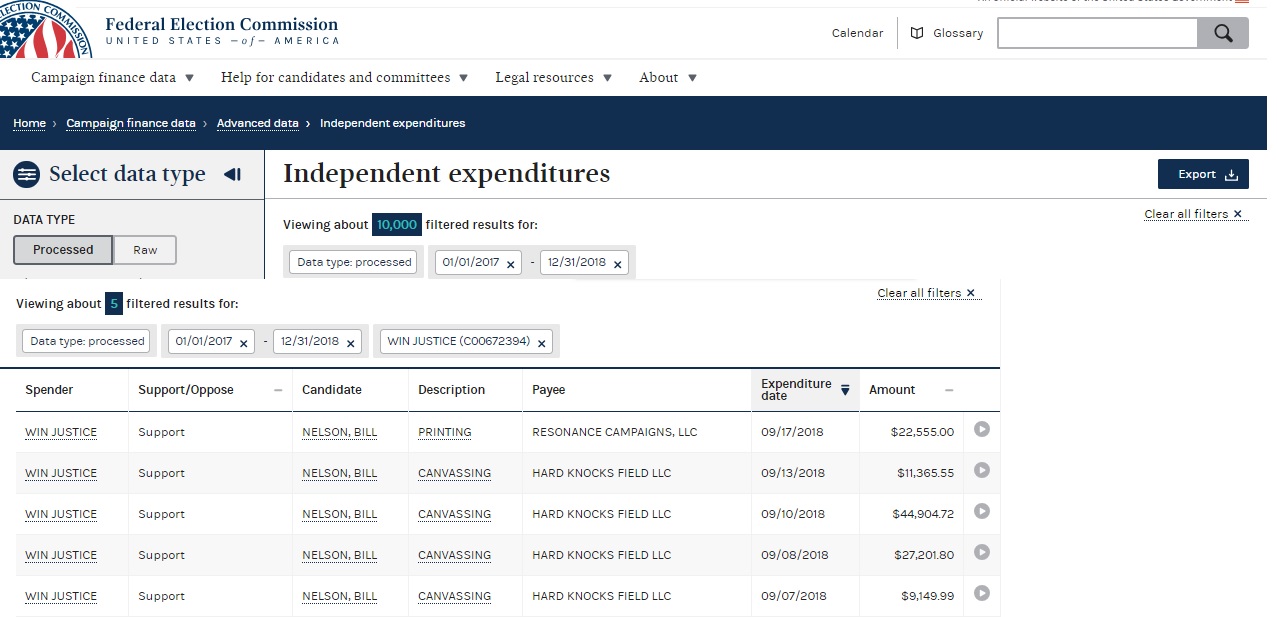Open the About menu

668,77
